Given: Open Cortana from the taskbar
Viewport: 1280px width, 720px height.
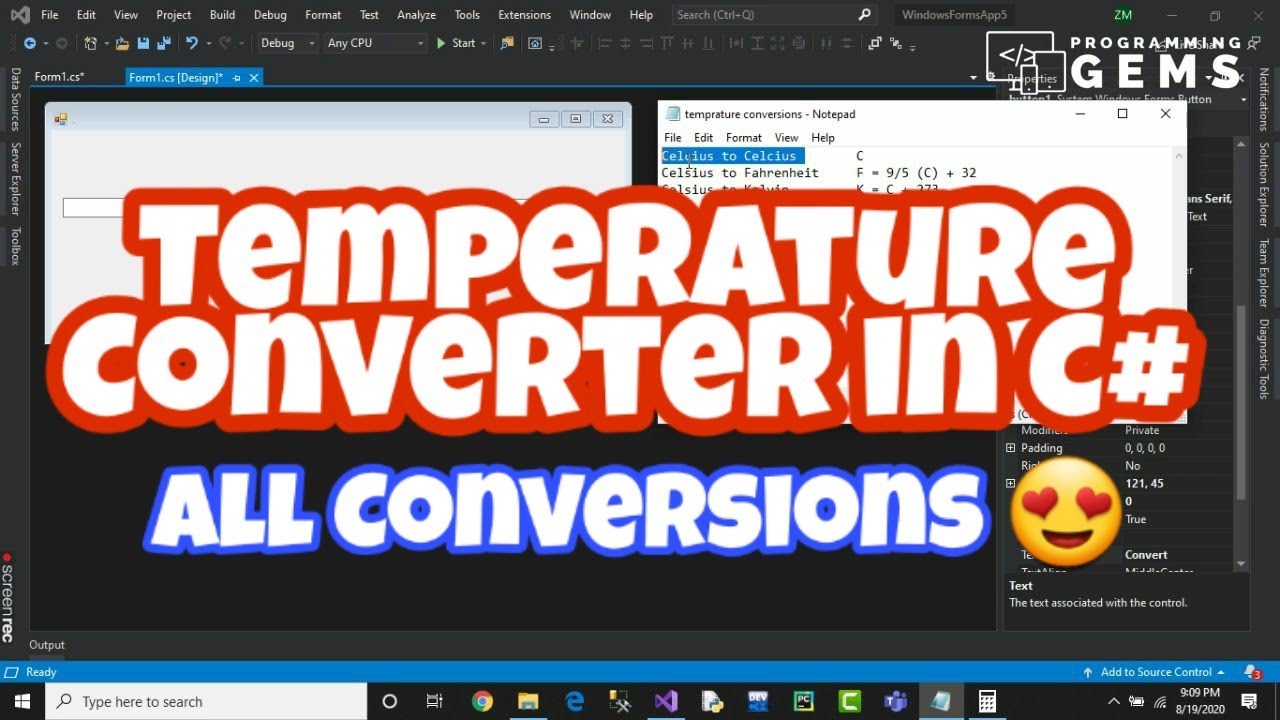Looking at the screenshot, I should tap(390, 701).
